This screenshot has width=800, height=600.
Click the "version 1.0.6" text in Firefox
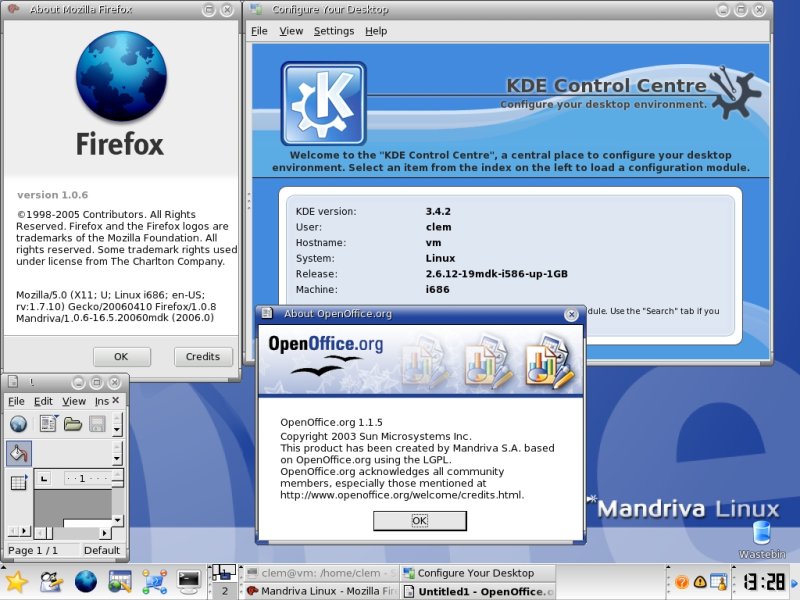tap(53, 195)
